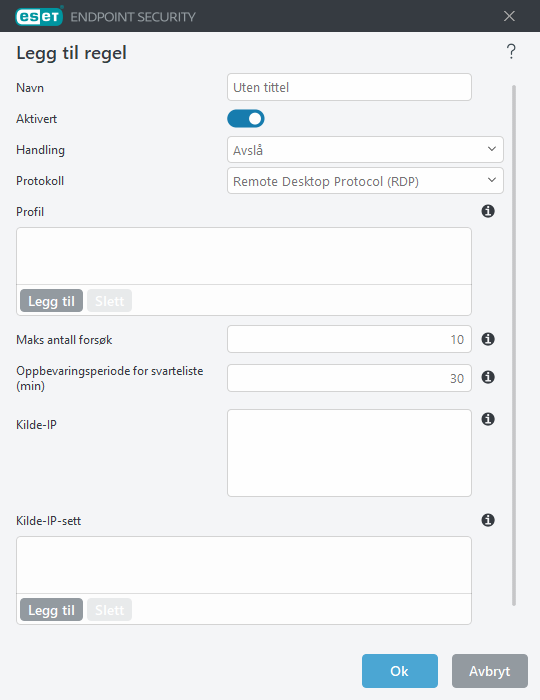The height and width of the screenshot is (700, 540).
Task: Click inside the Kilde-IP text area
Action: 349,453
